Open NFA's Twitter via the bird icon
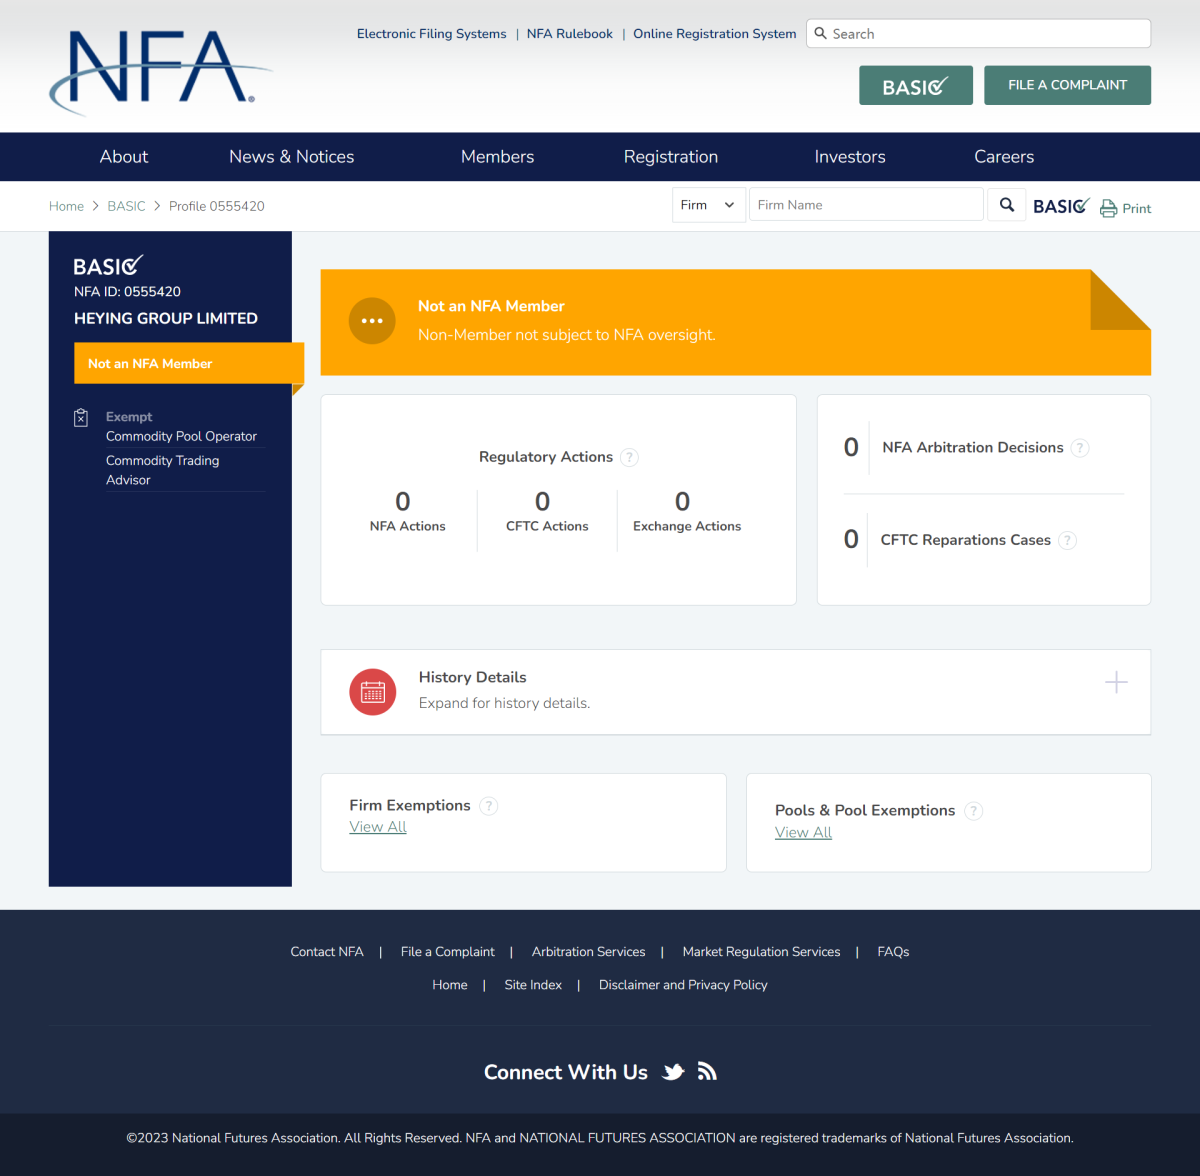Screen dimensions: 1200x1176 [x=673, y=1071]
